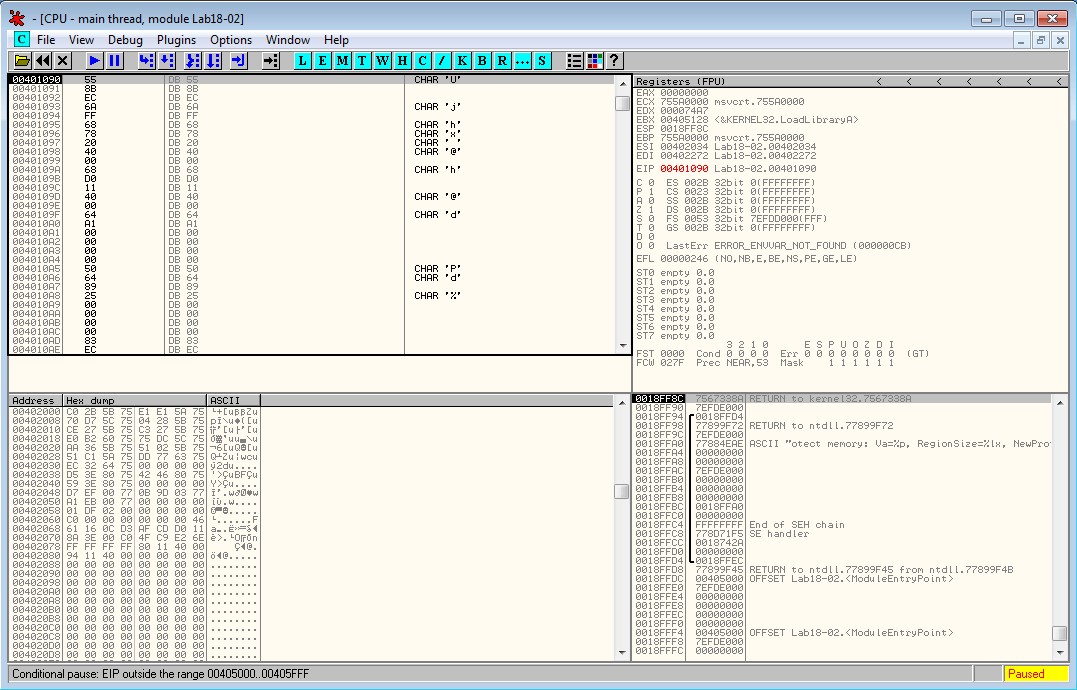
Task: Open the Help question mark icon
Action: pyautogui.click(x=614, y=61)
